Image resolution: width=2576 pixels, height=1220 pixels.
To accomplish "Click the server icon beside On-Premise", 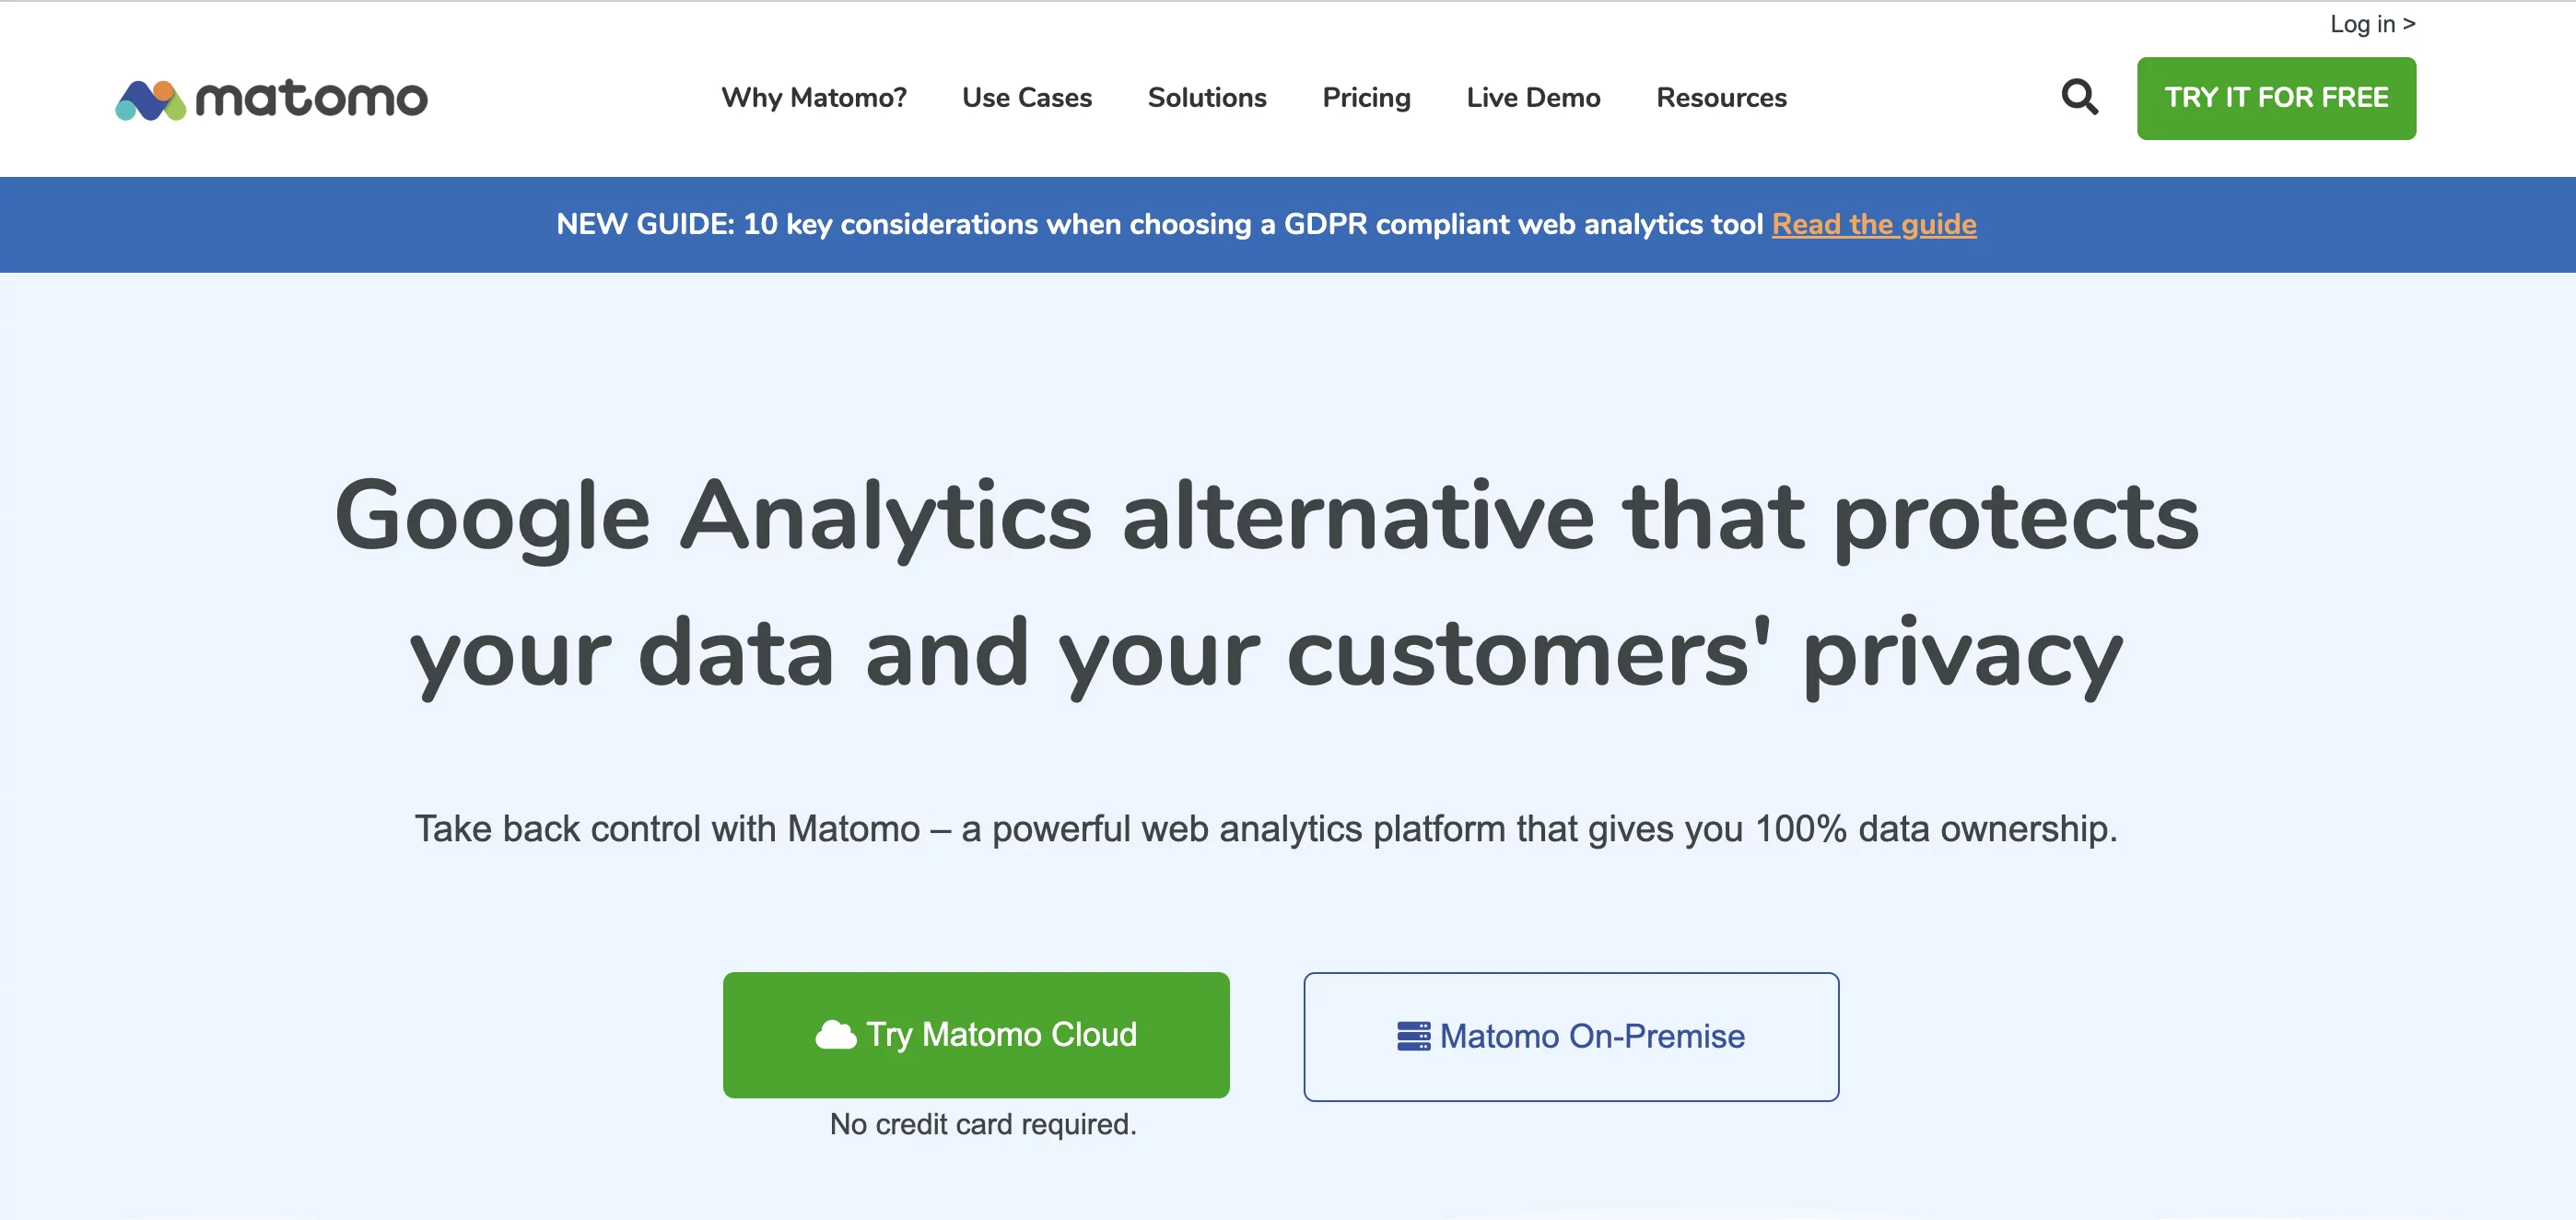I will (x=1413, y=1036).
